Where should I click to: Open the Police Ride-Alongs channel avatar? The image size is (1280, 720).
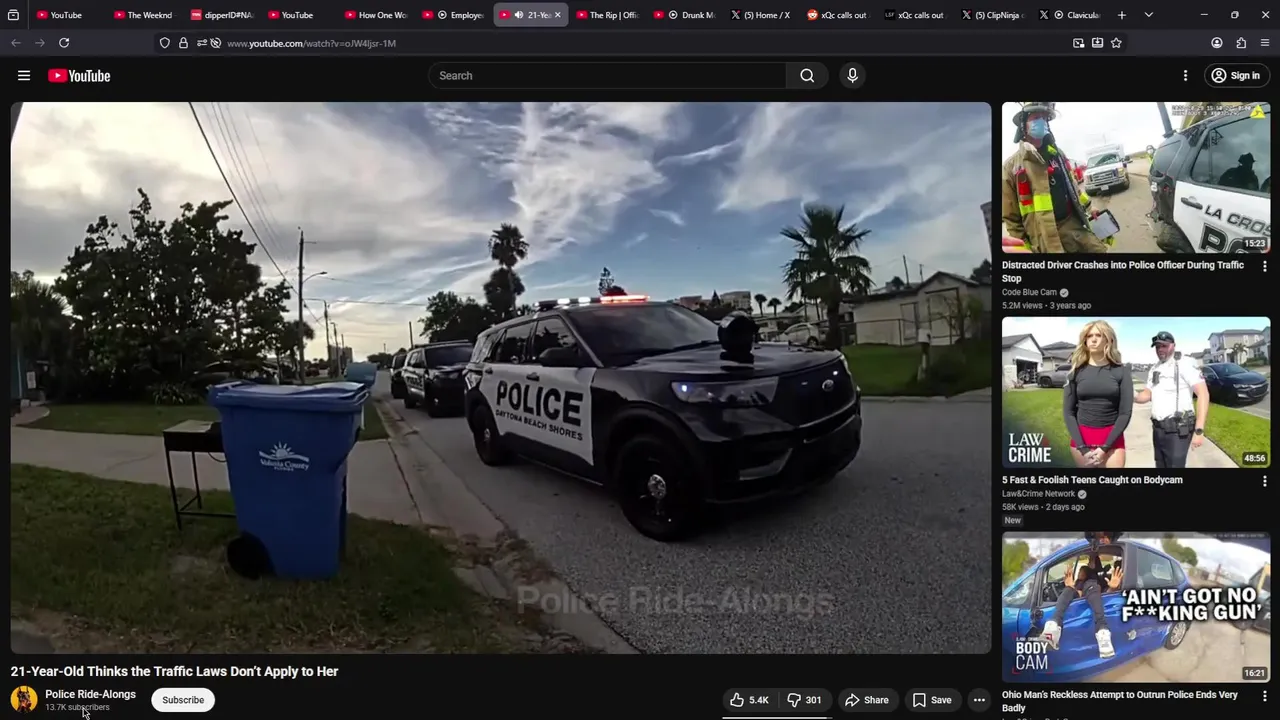(x=24, y=700)
